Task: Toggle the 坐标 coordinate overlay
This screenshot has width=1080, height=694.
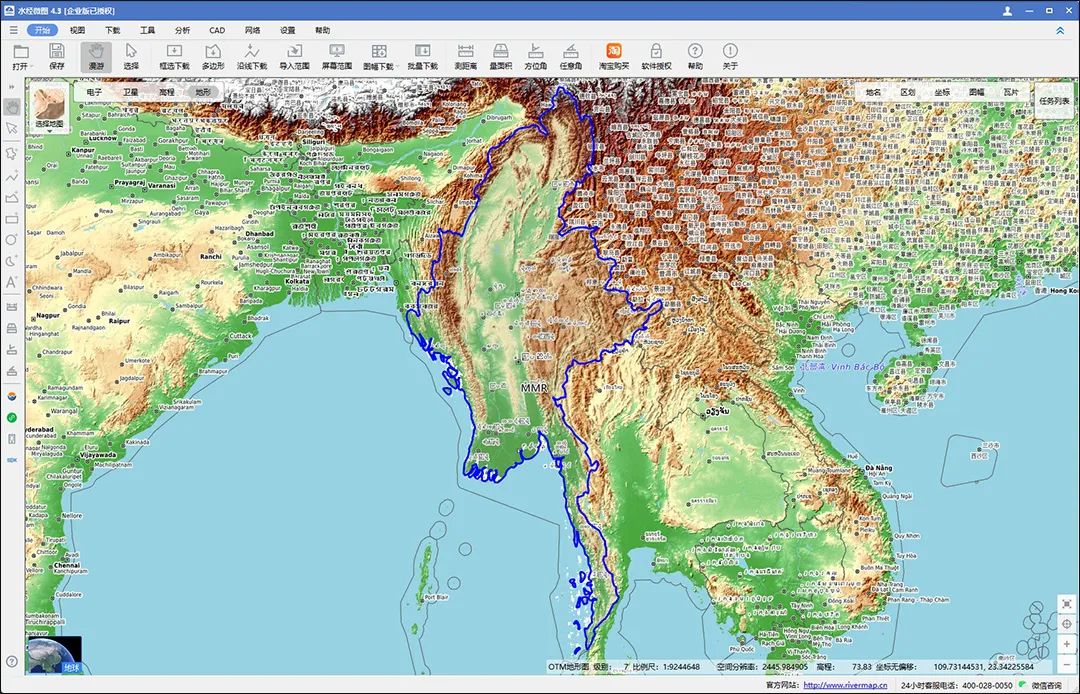Action: click(942, 92)
